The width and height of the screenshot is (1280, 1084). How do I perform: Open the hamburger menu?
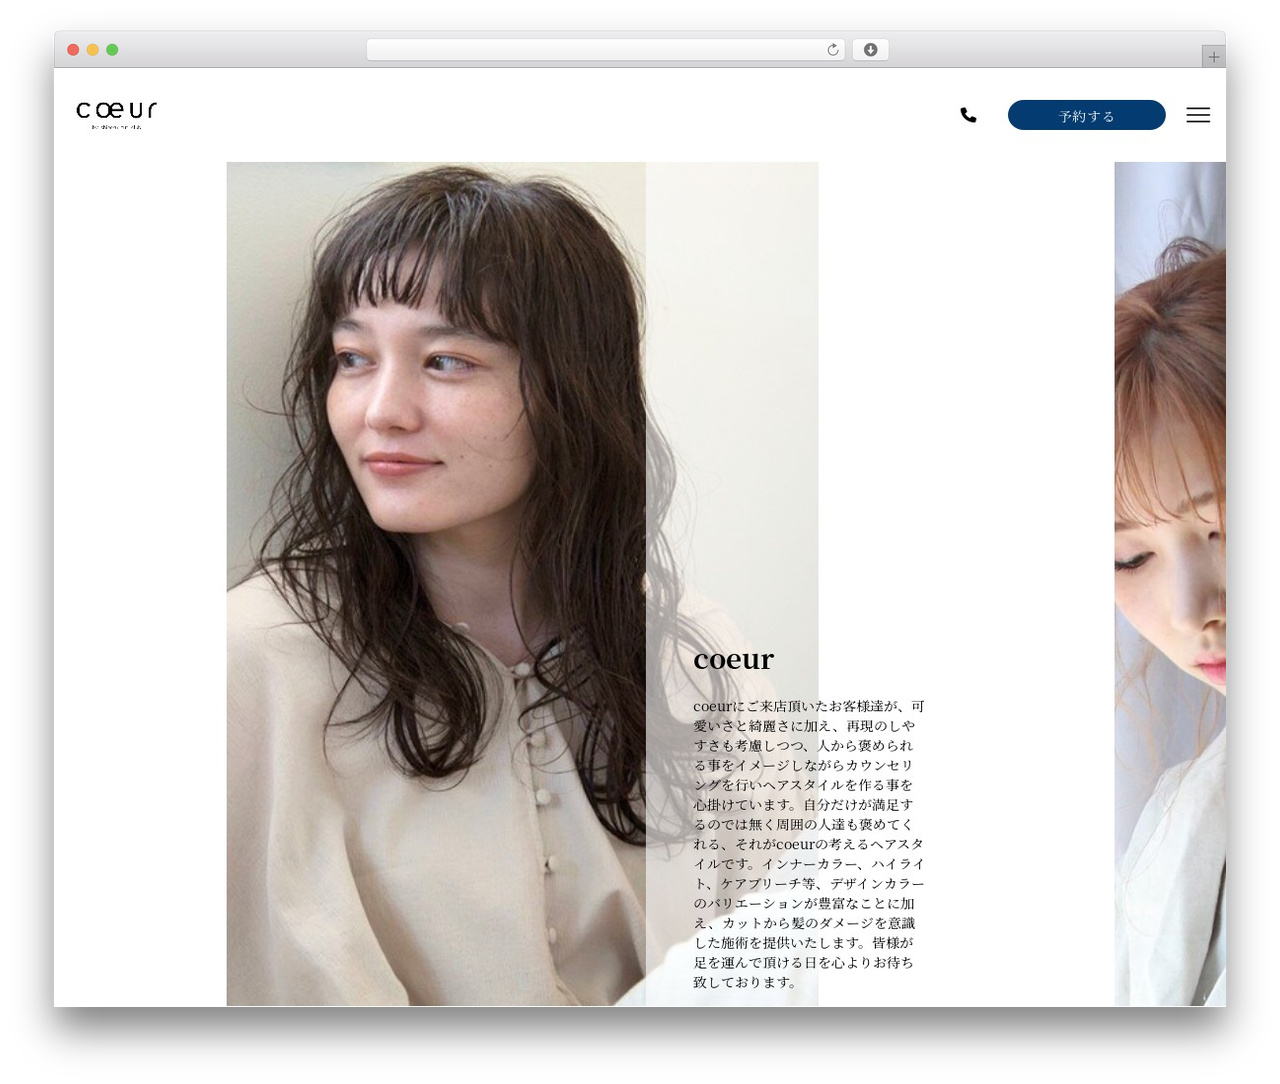coord(1198,115)
